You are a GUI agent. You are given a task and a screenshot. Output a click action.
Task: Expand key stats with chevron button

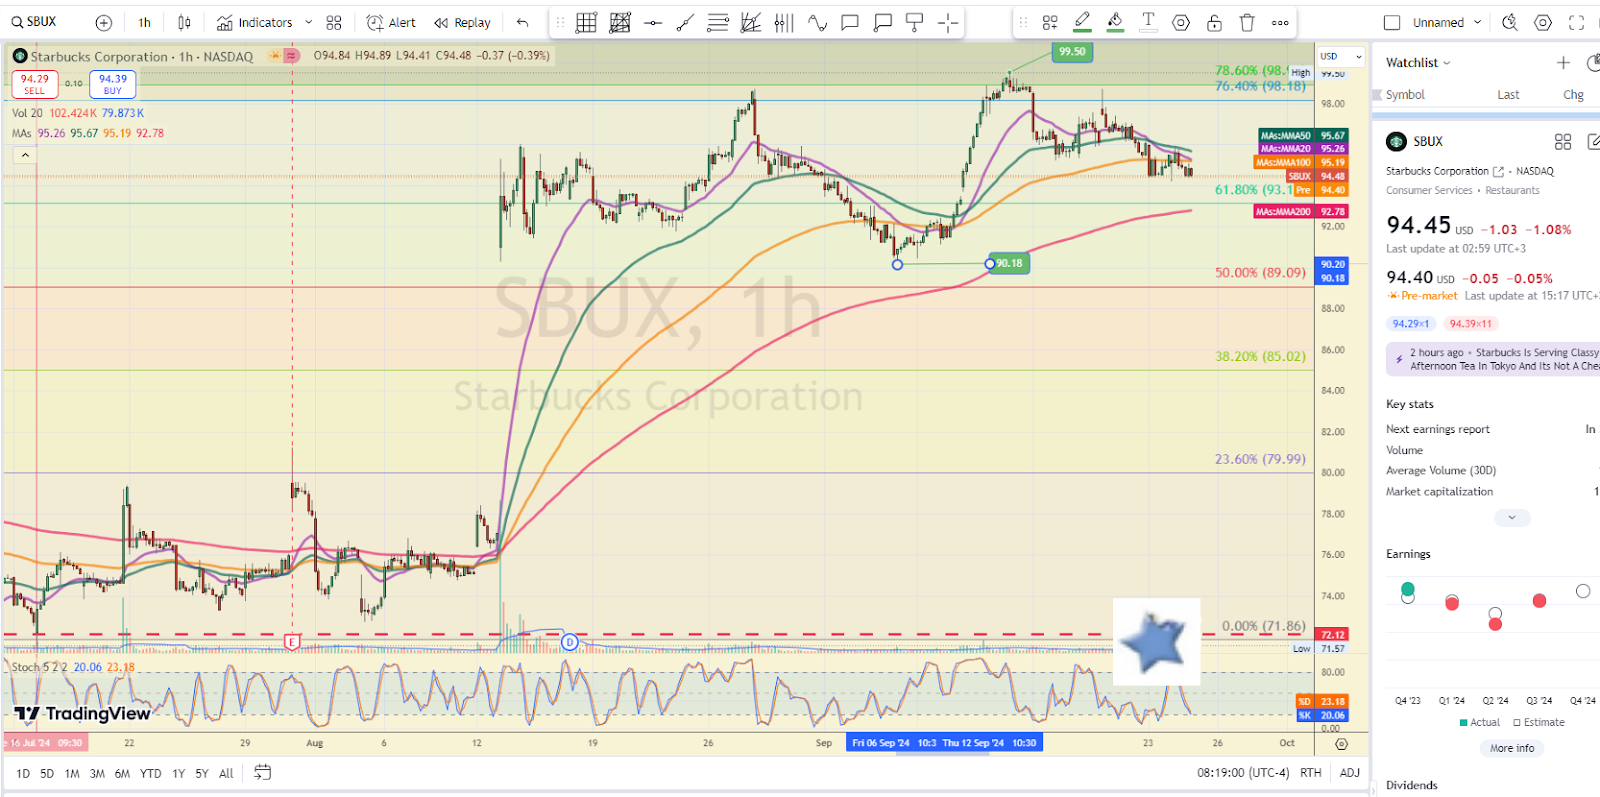1512,518
